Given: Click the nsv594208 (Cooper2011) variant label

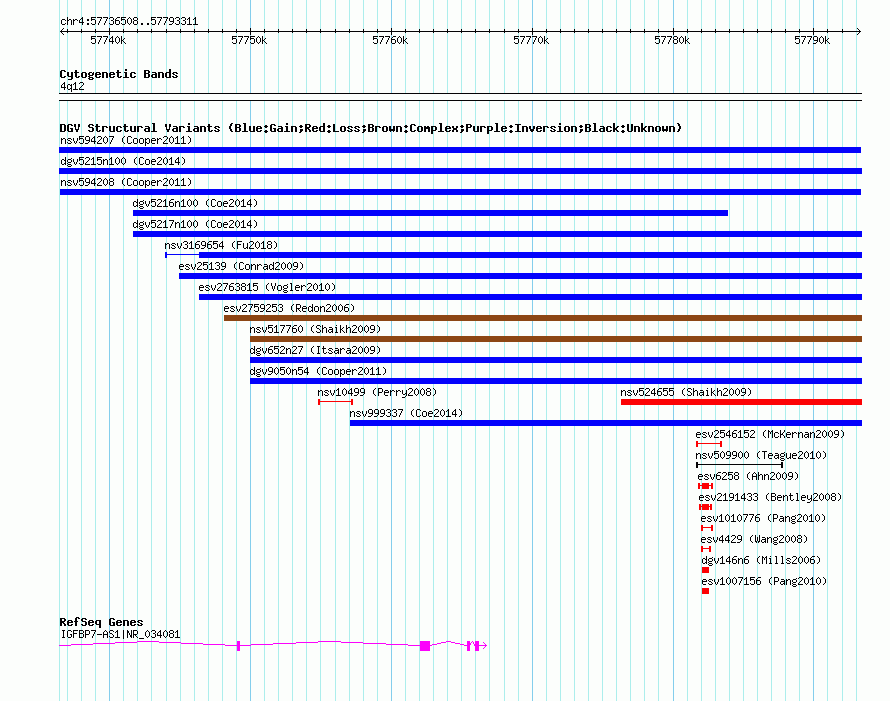Looking at the screenshot, I should point(126,182).
